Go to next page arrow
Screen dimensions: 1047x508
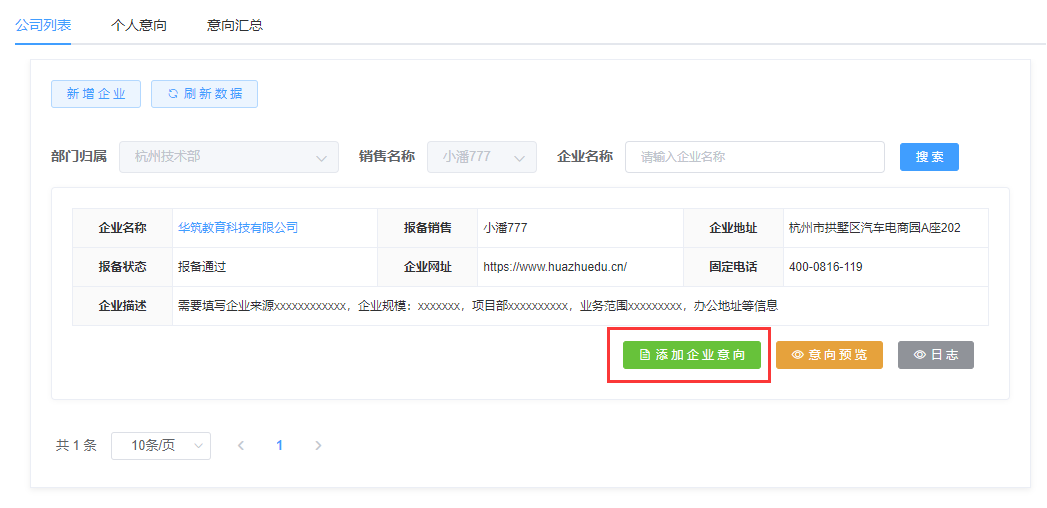point(318,446)
